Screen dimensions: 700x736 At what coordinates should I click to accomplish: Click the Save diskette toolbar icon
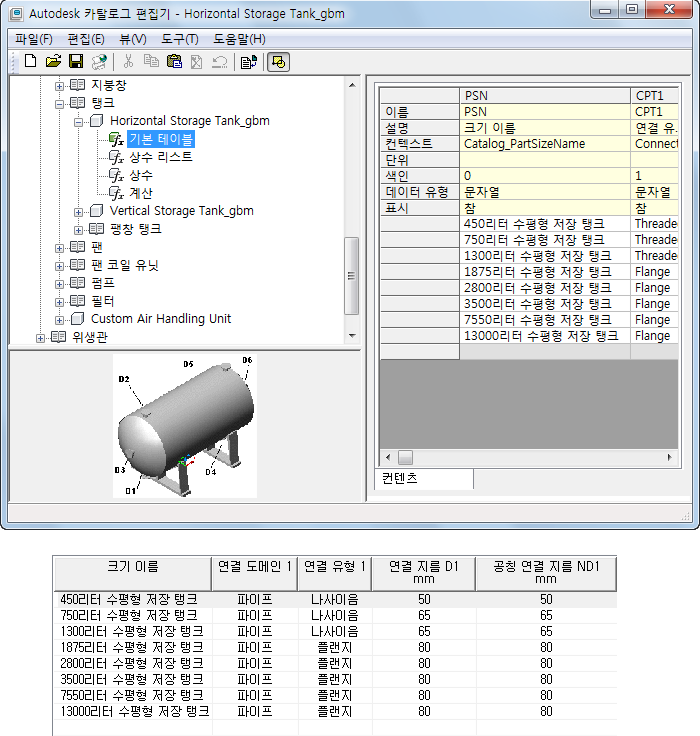pyautogui.click(x=76, y=61)
